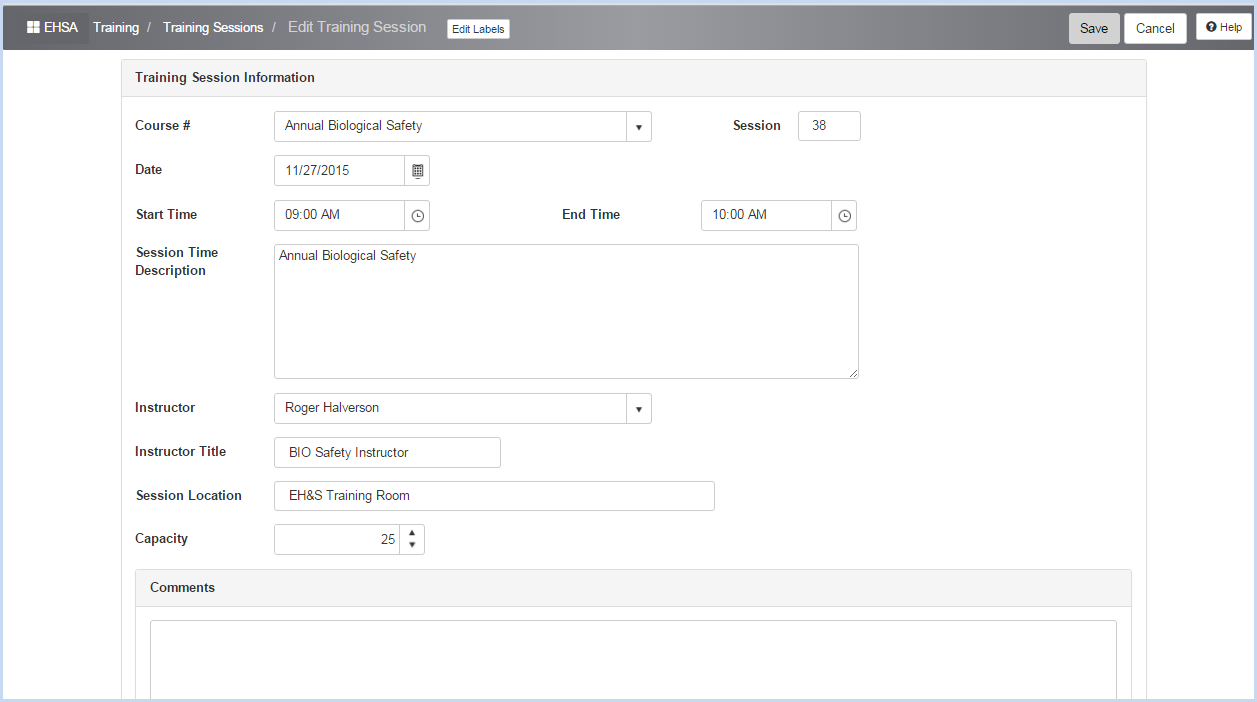Navigate to Training Sessions breadcrumb
This screenshot has width=1257, height=702.
[x=213, y=28]
